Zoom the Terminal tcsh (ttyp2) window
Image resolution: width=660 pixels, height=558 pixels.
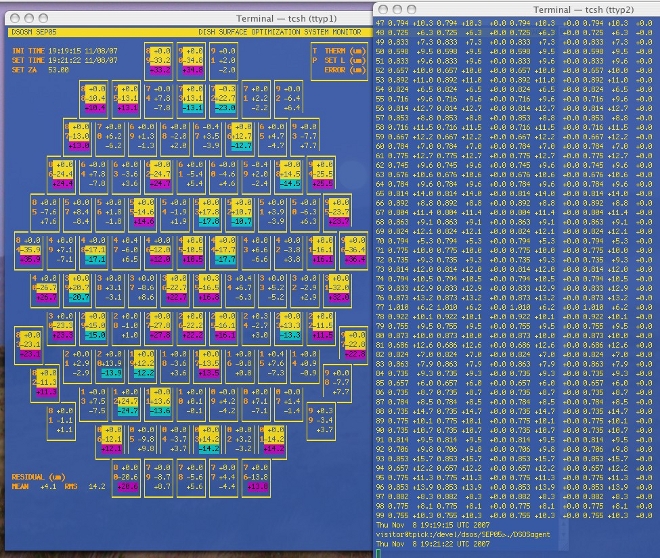[x=412, y=9]
